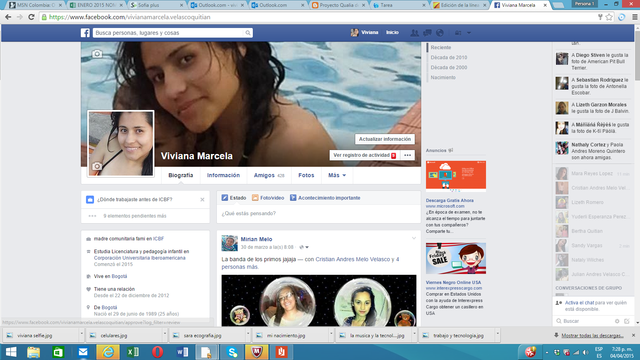
Task: Select Estado post option
Action: (x=233, y=198)
